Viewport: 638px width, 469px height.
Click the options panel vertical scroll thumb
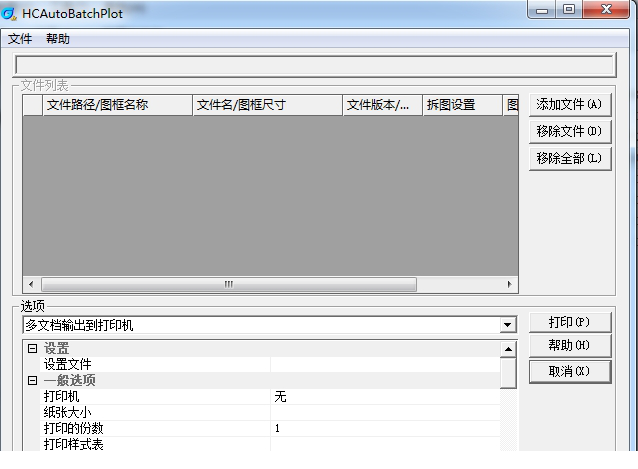pos(508,373)
